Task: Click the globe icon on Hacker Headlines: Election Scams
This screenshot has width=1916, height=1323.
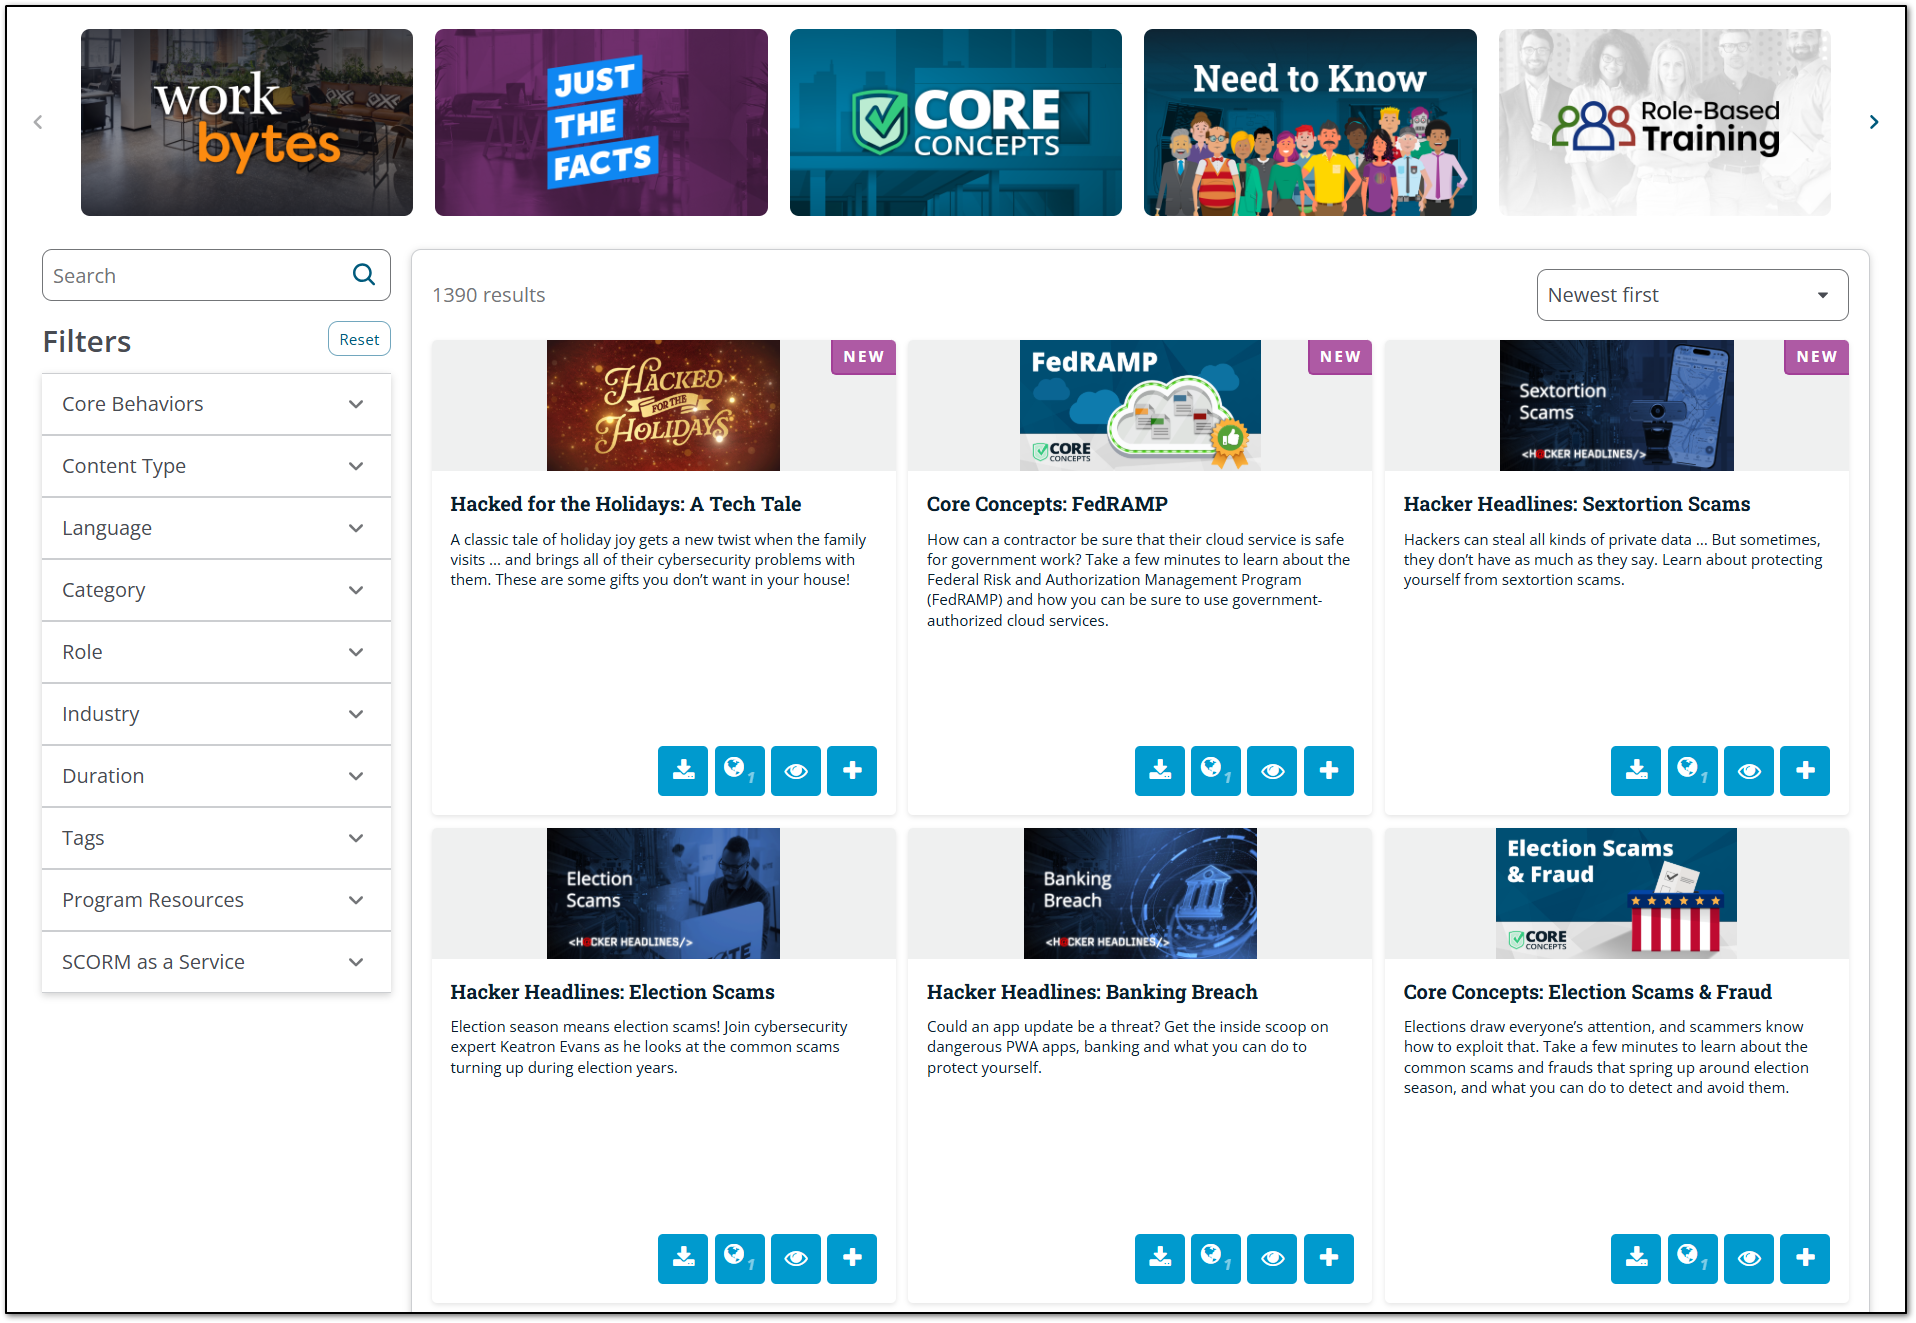Action: pyautogui.click(x=740, y=1258)
